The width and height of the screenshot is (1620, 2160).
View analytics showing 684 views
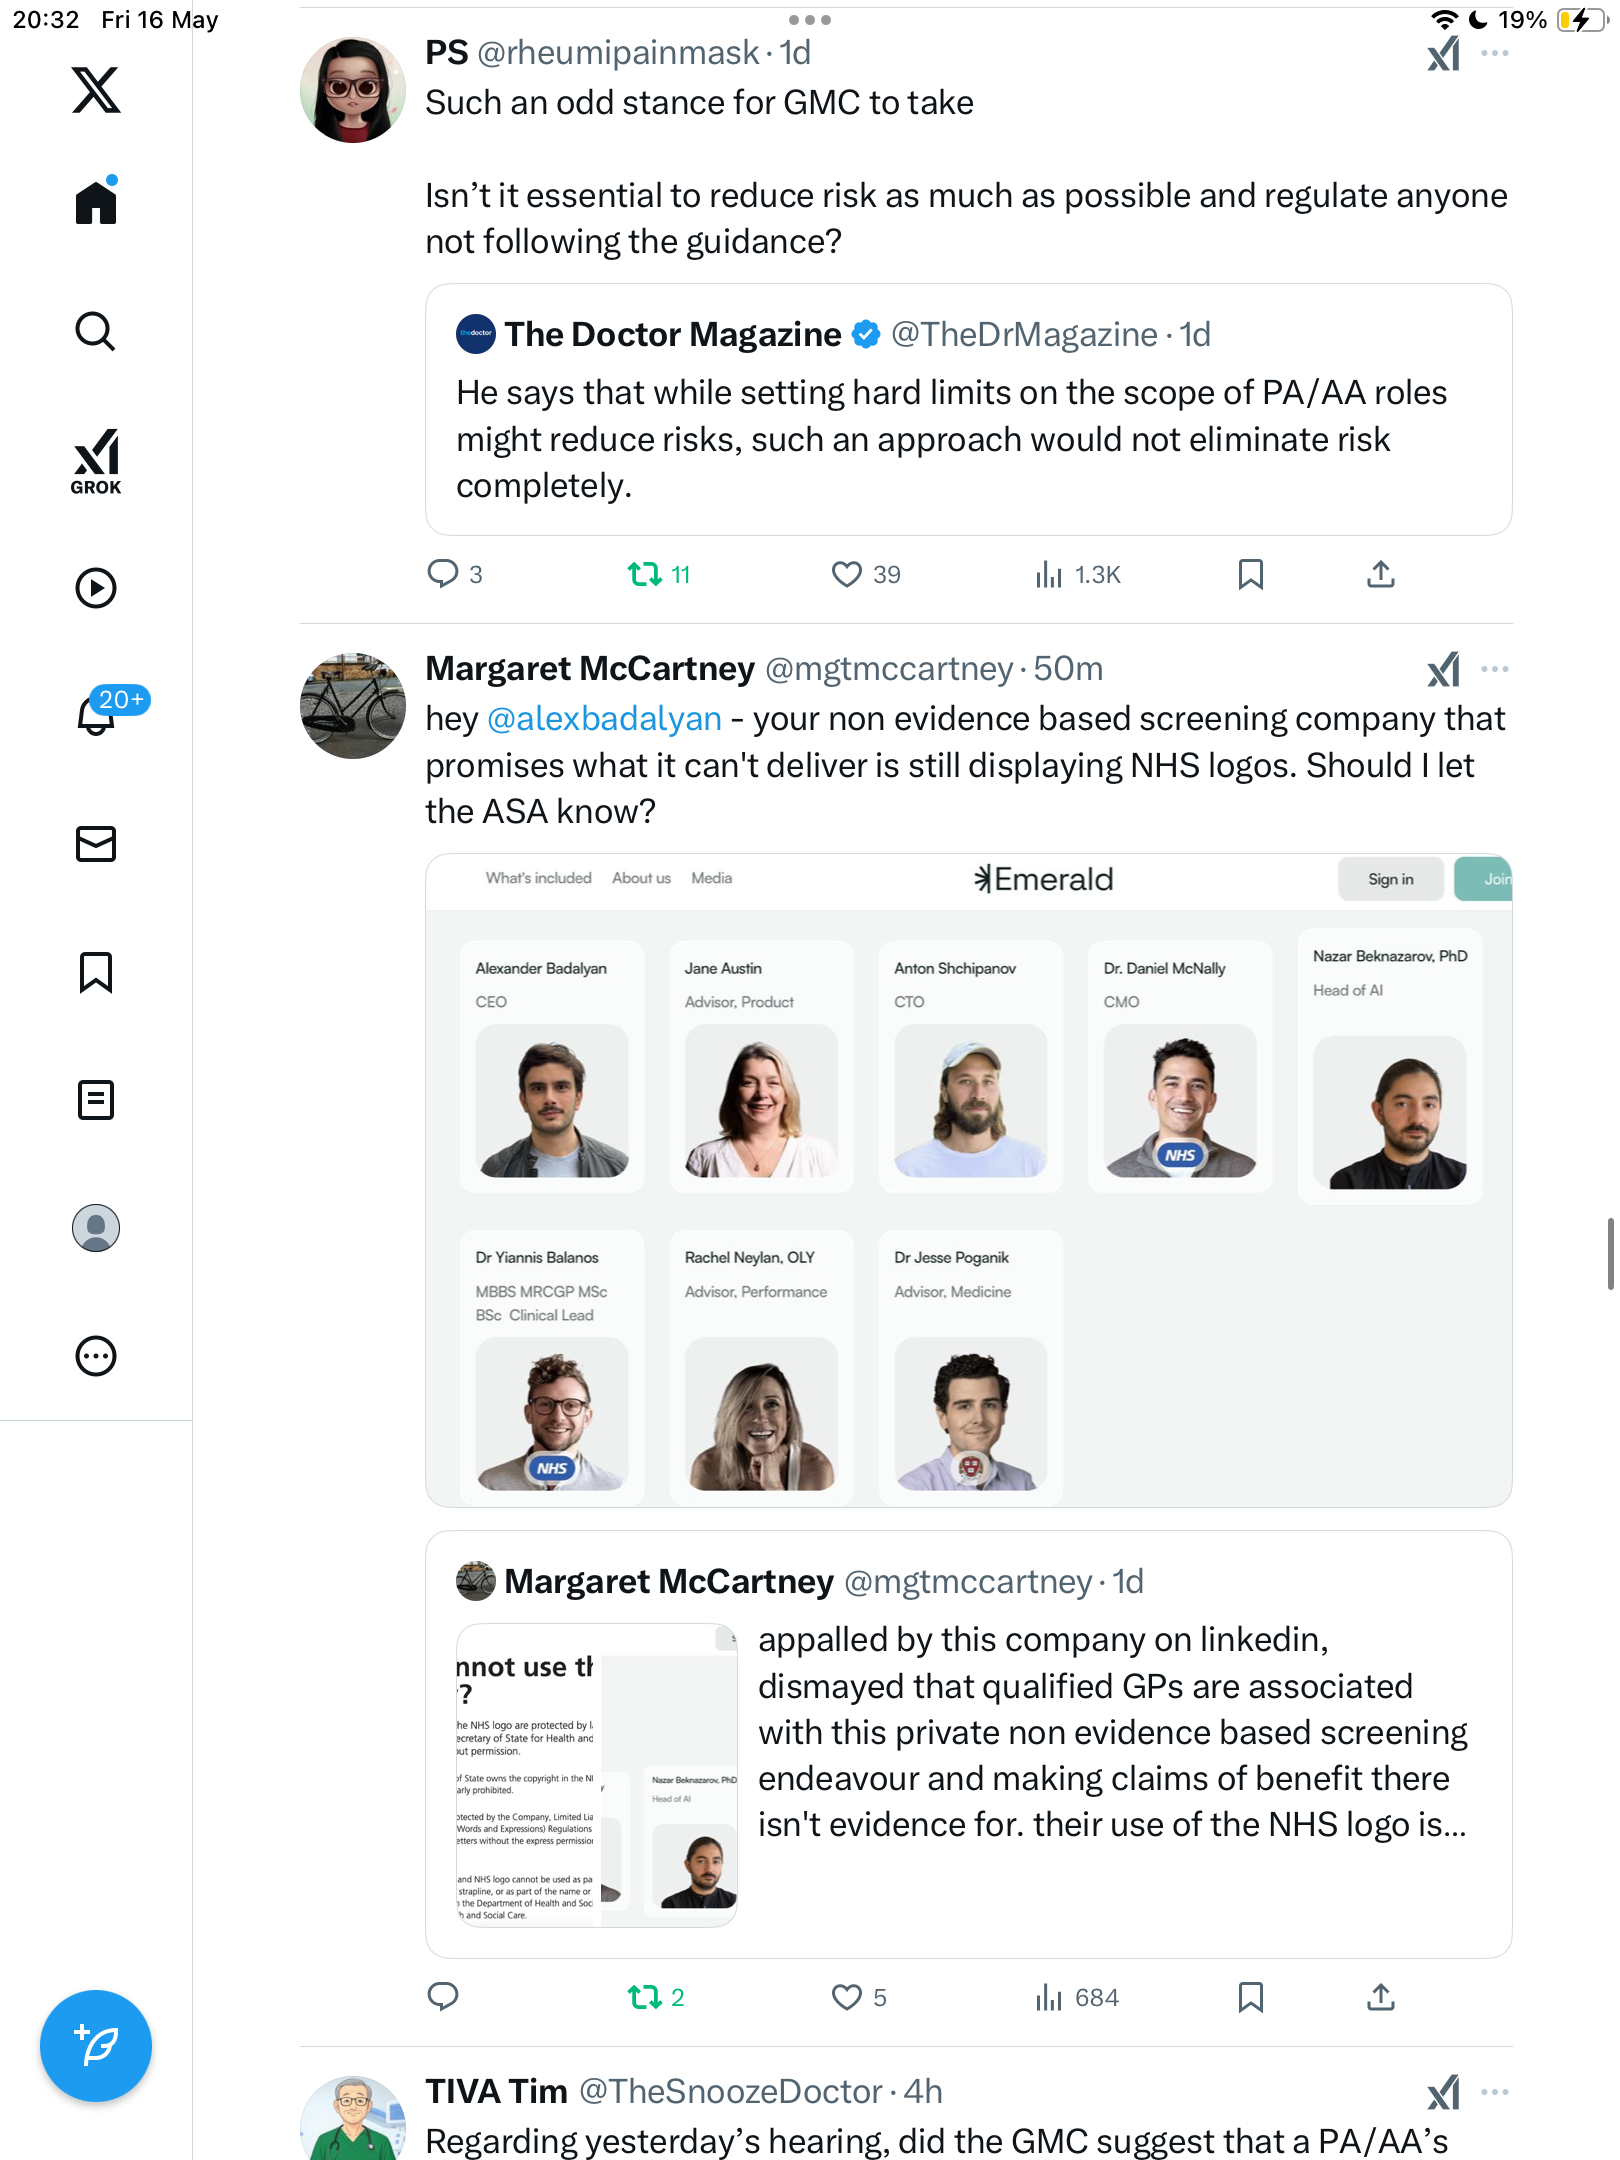tap(1077, 1997)
